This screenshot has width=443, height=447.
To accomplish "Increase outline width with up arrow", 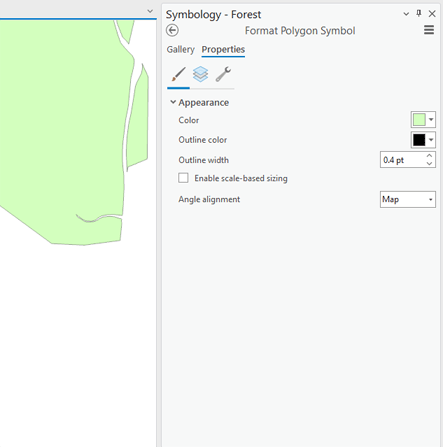I will click(429, 156).
